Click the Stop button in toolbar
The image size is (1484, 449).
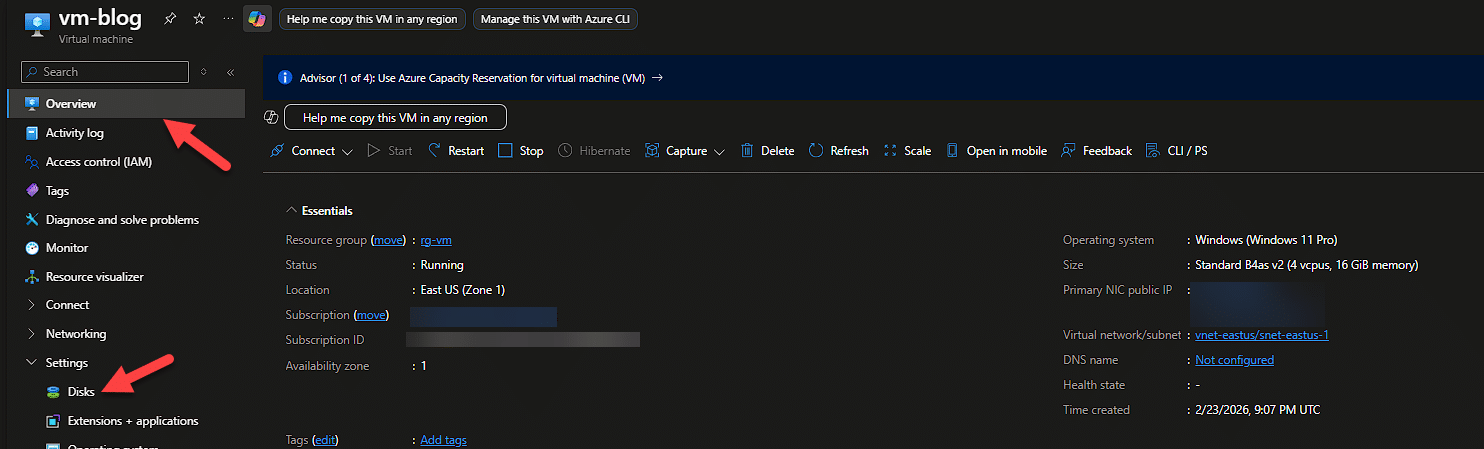coord(521,151)
